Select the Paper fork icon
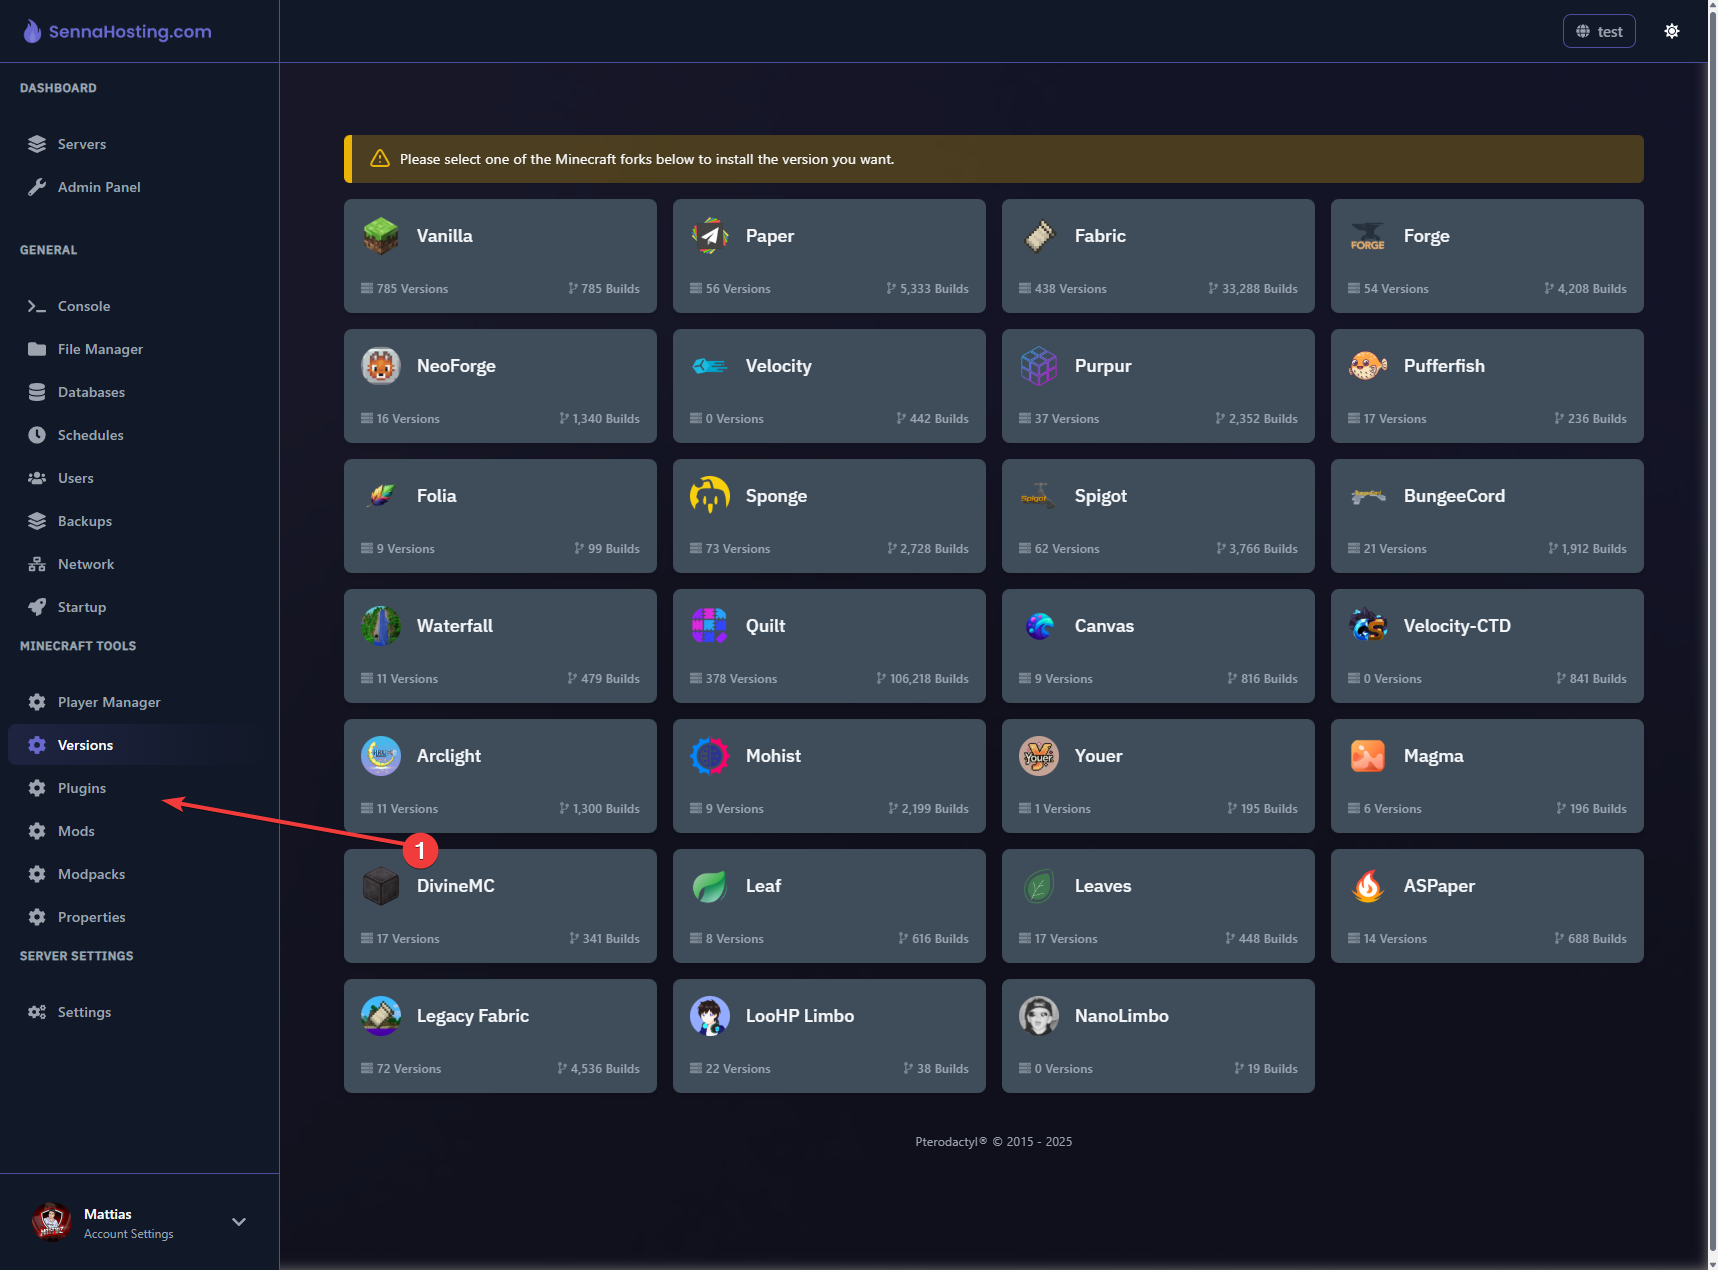1718x1270 pixels. (x=709, y=236)
